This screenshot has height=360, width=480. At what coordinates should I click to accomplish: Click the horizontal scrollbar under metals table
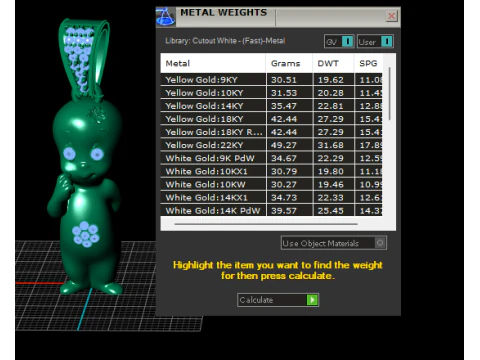(266, 224)
